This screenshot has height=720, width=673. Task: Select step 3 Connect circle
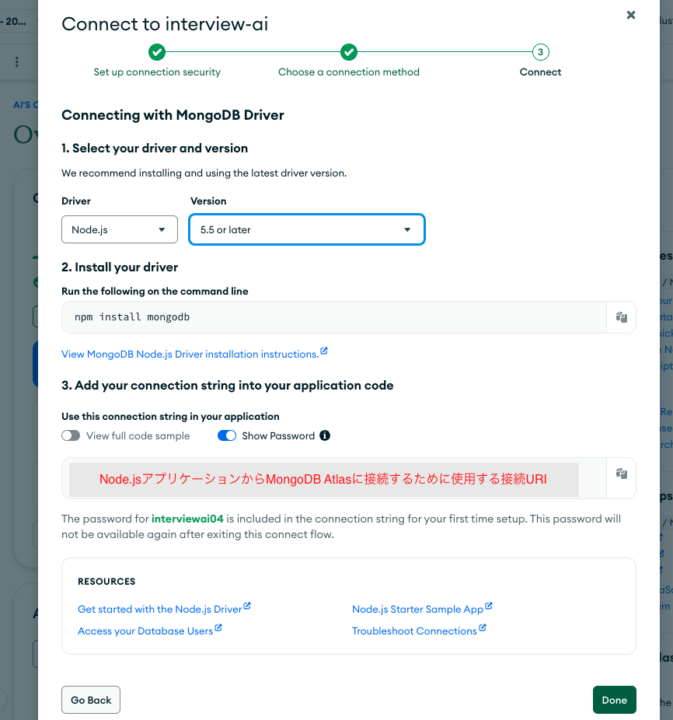pos(540,52)
